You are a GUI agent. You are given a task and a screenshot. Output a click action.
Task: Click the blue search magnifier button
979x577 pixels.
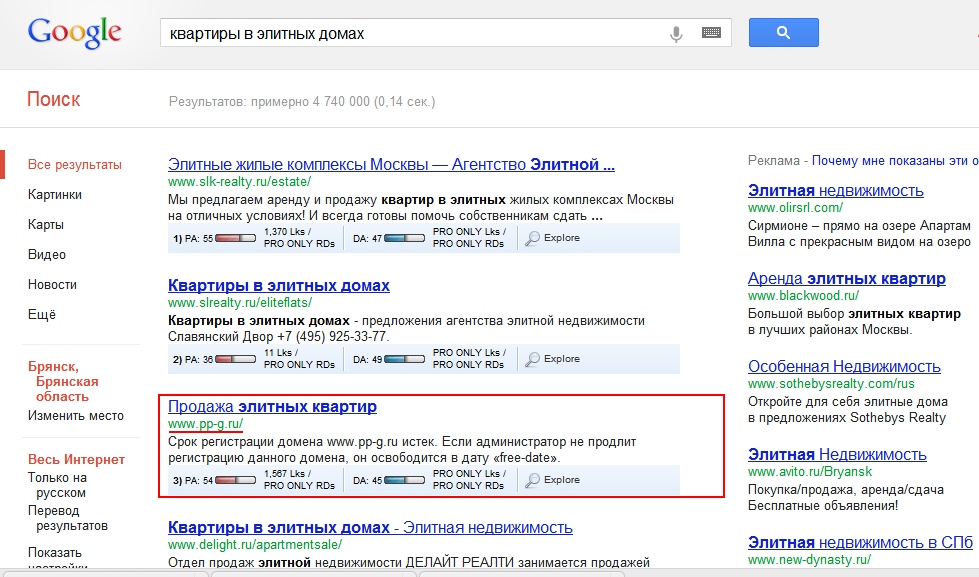784,32
